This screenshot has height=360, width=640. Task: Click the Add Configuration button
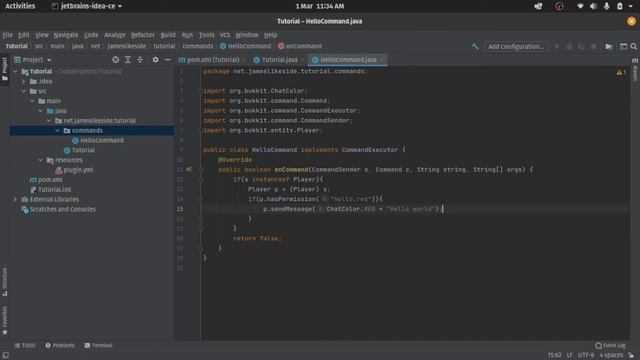click(x=516, y=47)
